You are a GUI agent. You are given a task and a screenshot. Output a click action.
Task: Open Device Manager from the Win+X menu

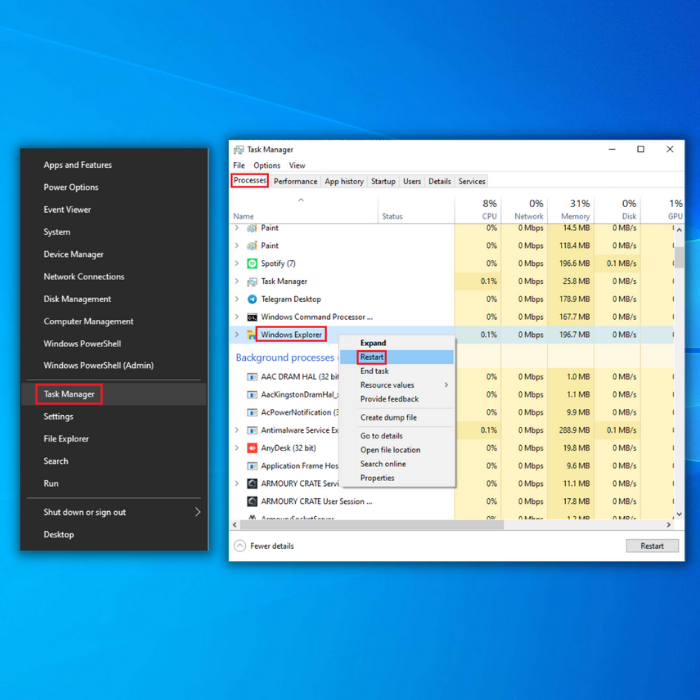pyautogui.click(x=114, y=254)
